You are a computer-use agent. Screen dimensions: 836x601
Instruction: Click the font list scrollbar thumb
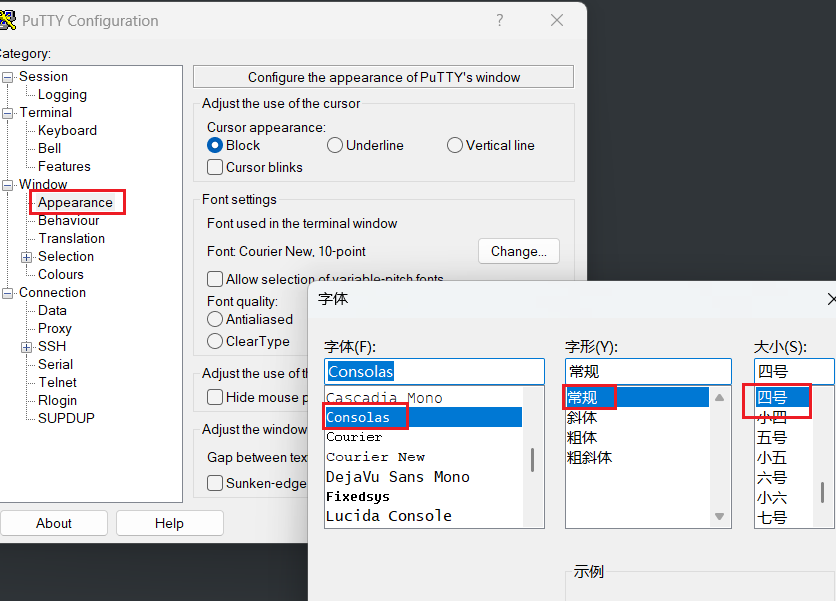click(x=532, y=460)
